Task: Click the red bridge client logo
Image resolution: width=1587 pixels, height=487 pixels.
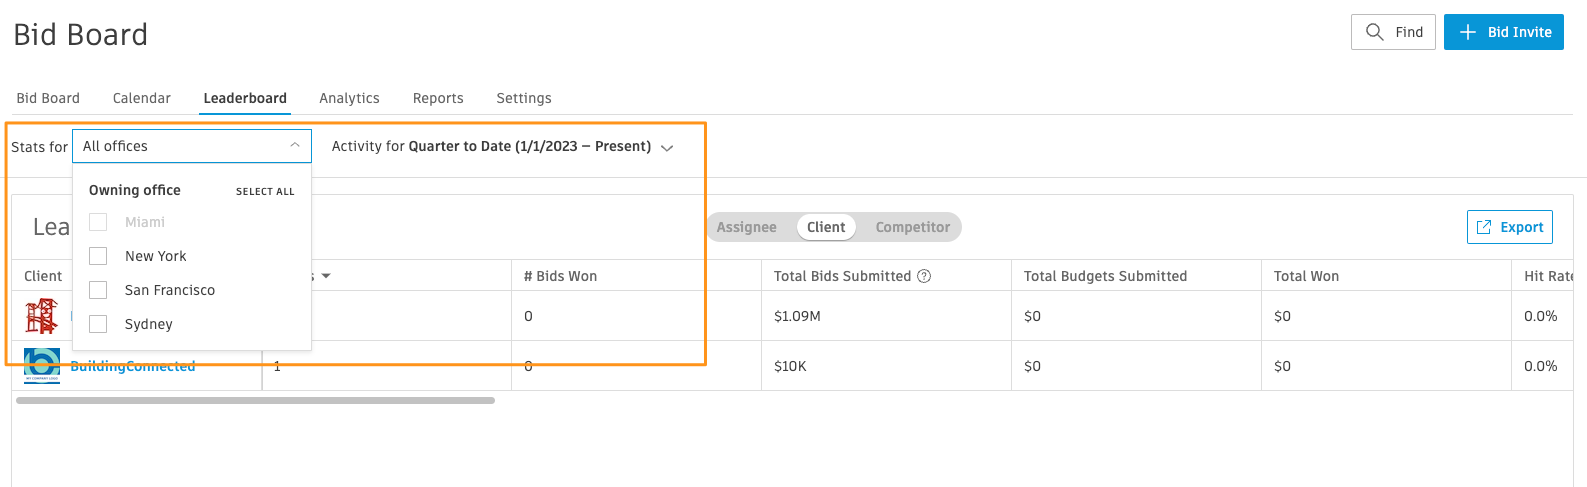Action: click(x=41, y=316)
